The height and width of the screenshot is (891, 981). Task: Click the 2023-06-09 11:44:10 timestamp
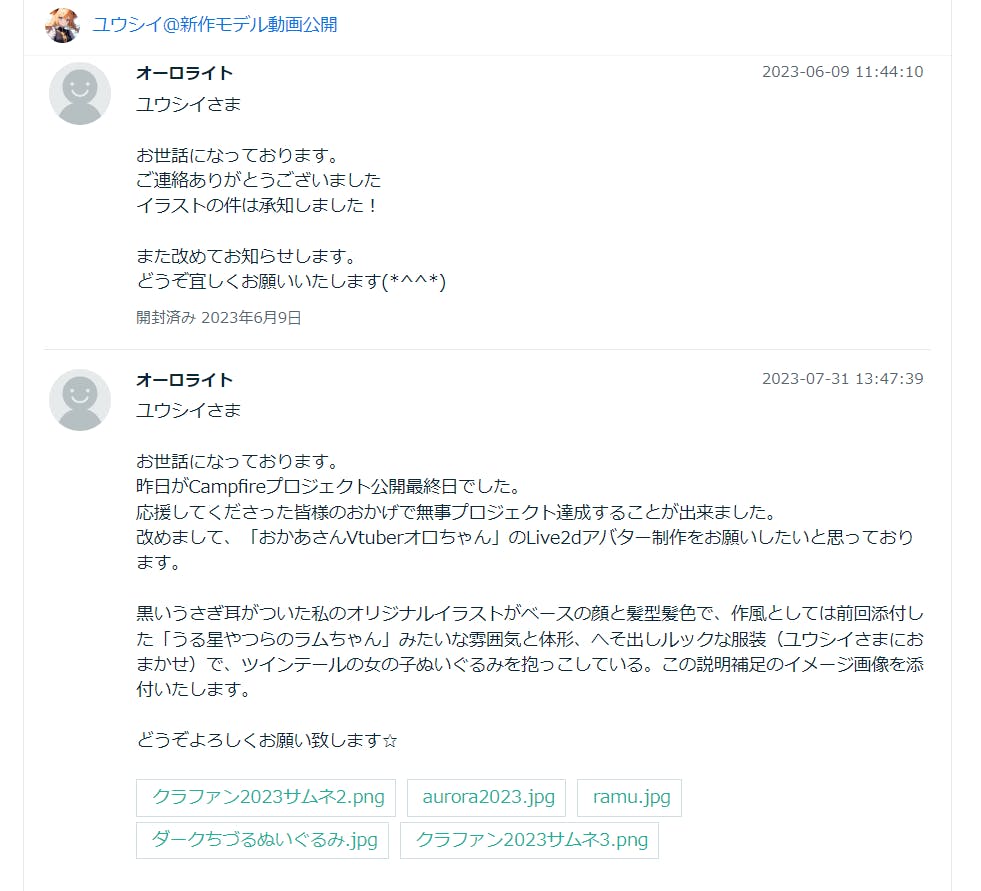[842, 72]
